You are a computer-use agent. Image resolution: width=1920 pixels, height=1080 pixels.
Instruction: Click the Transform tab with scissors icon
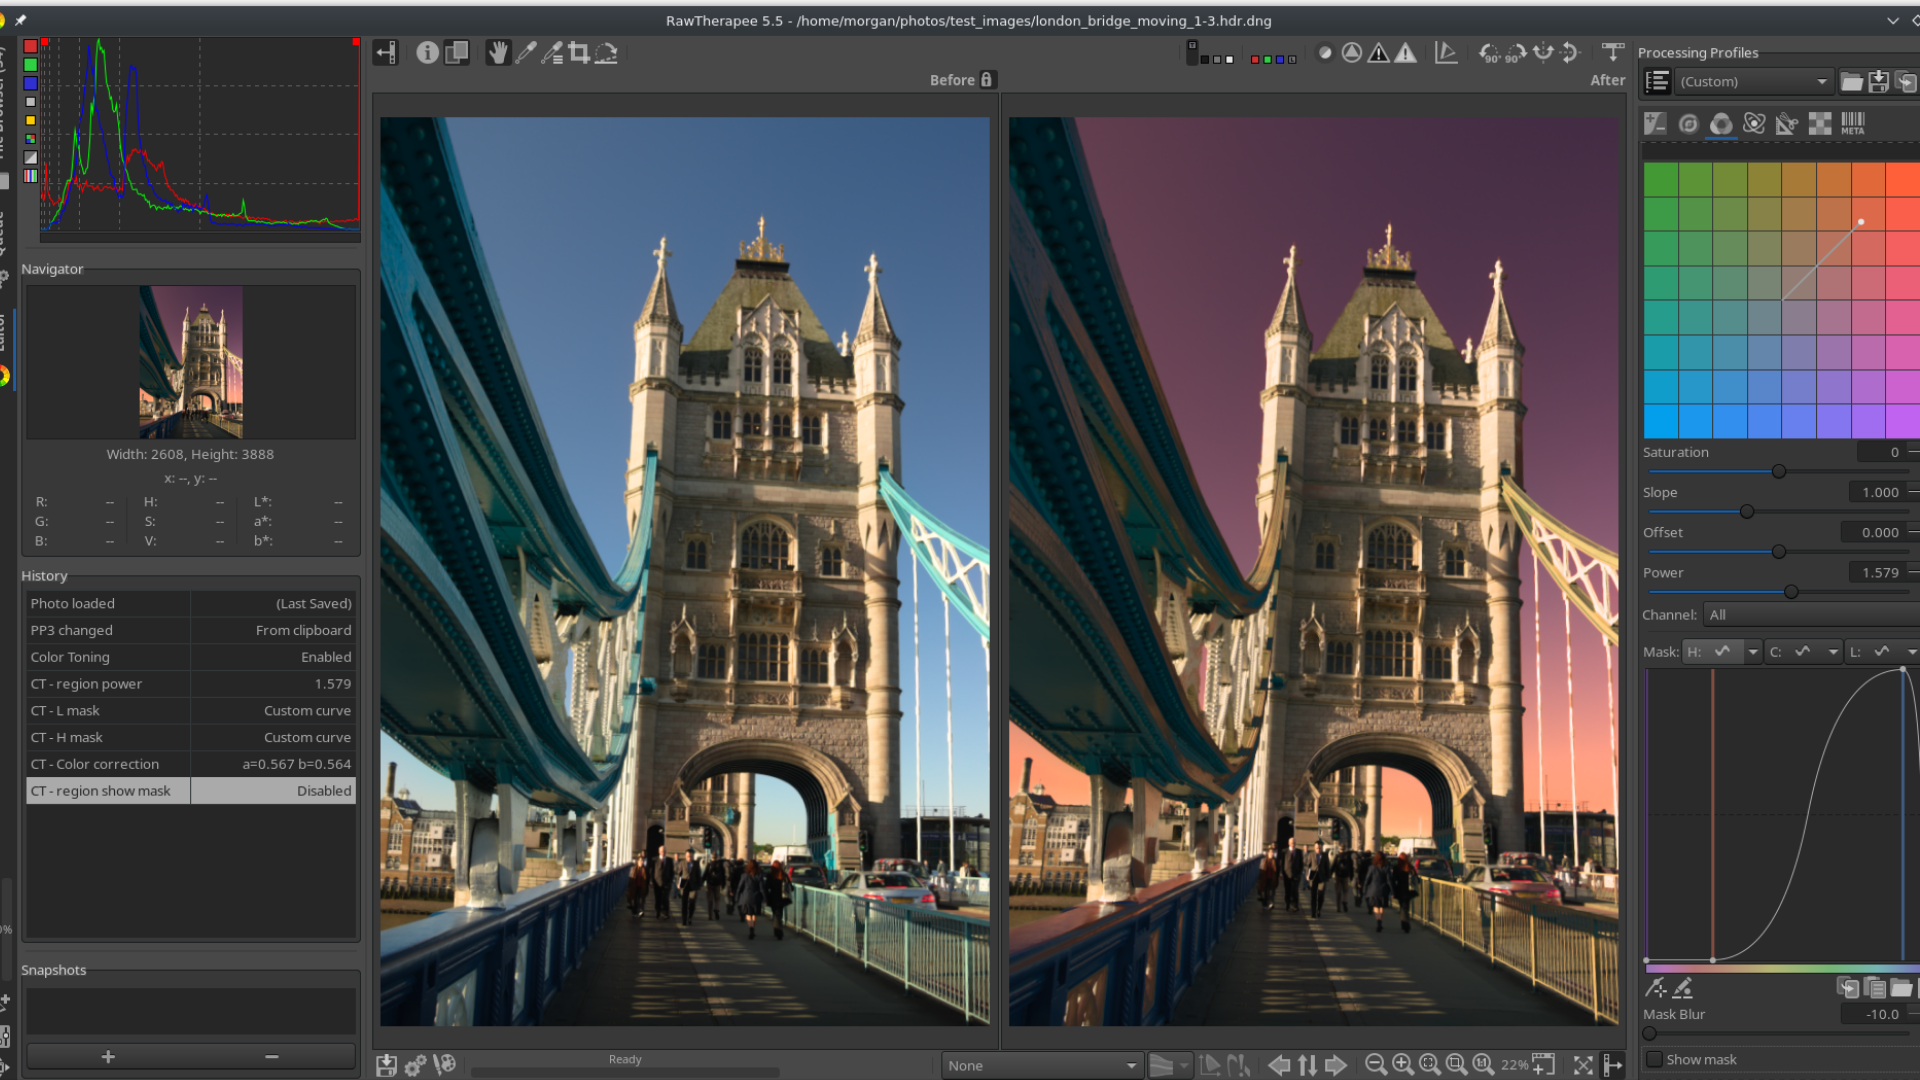(x=1786, y=123)
